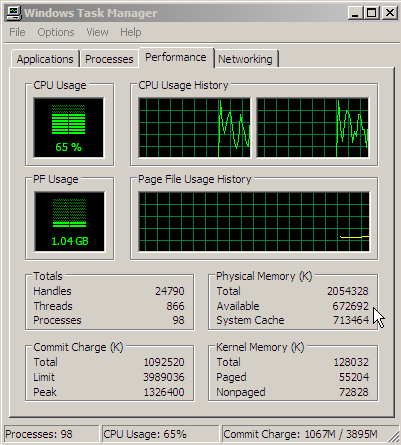Click Kernel Memory Nonpaged 72828
This screenshot has height=445, width=401.
point(354,392)
